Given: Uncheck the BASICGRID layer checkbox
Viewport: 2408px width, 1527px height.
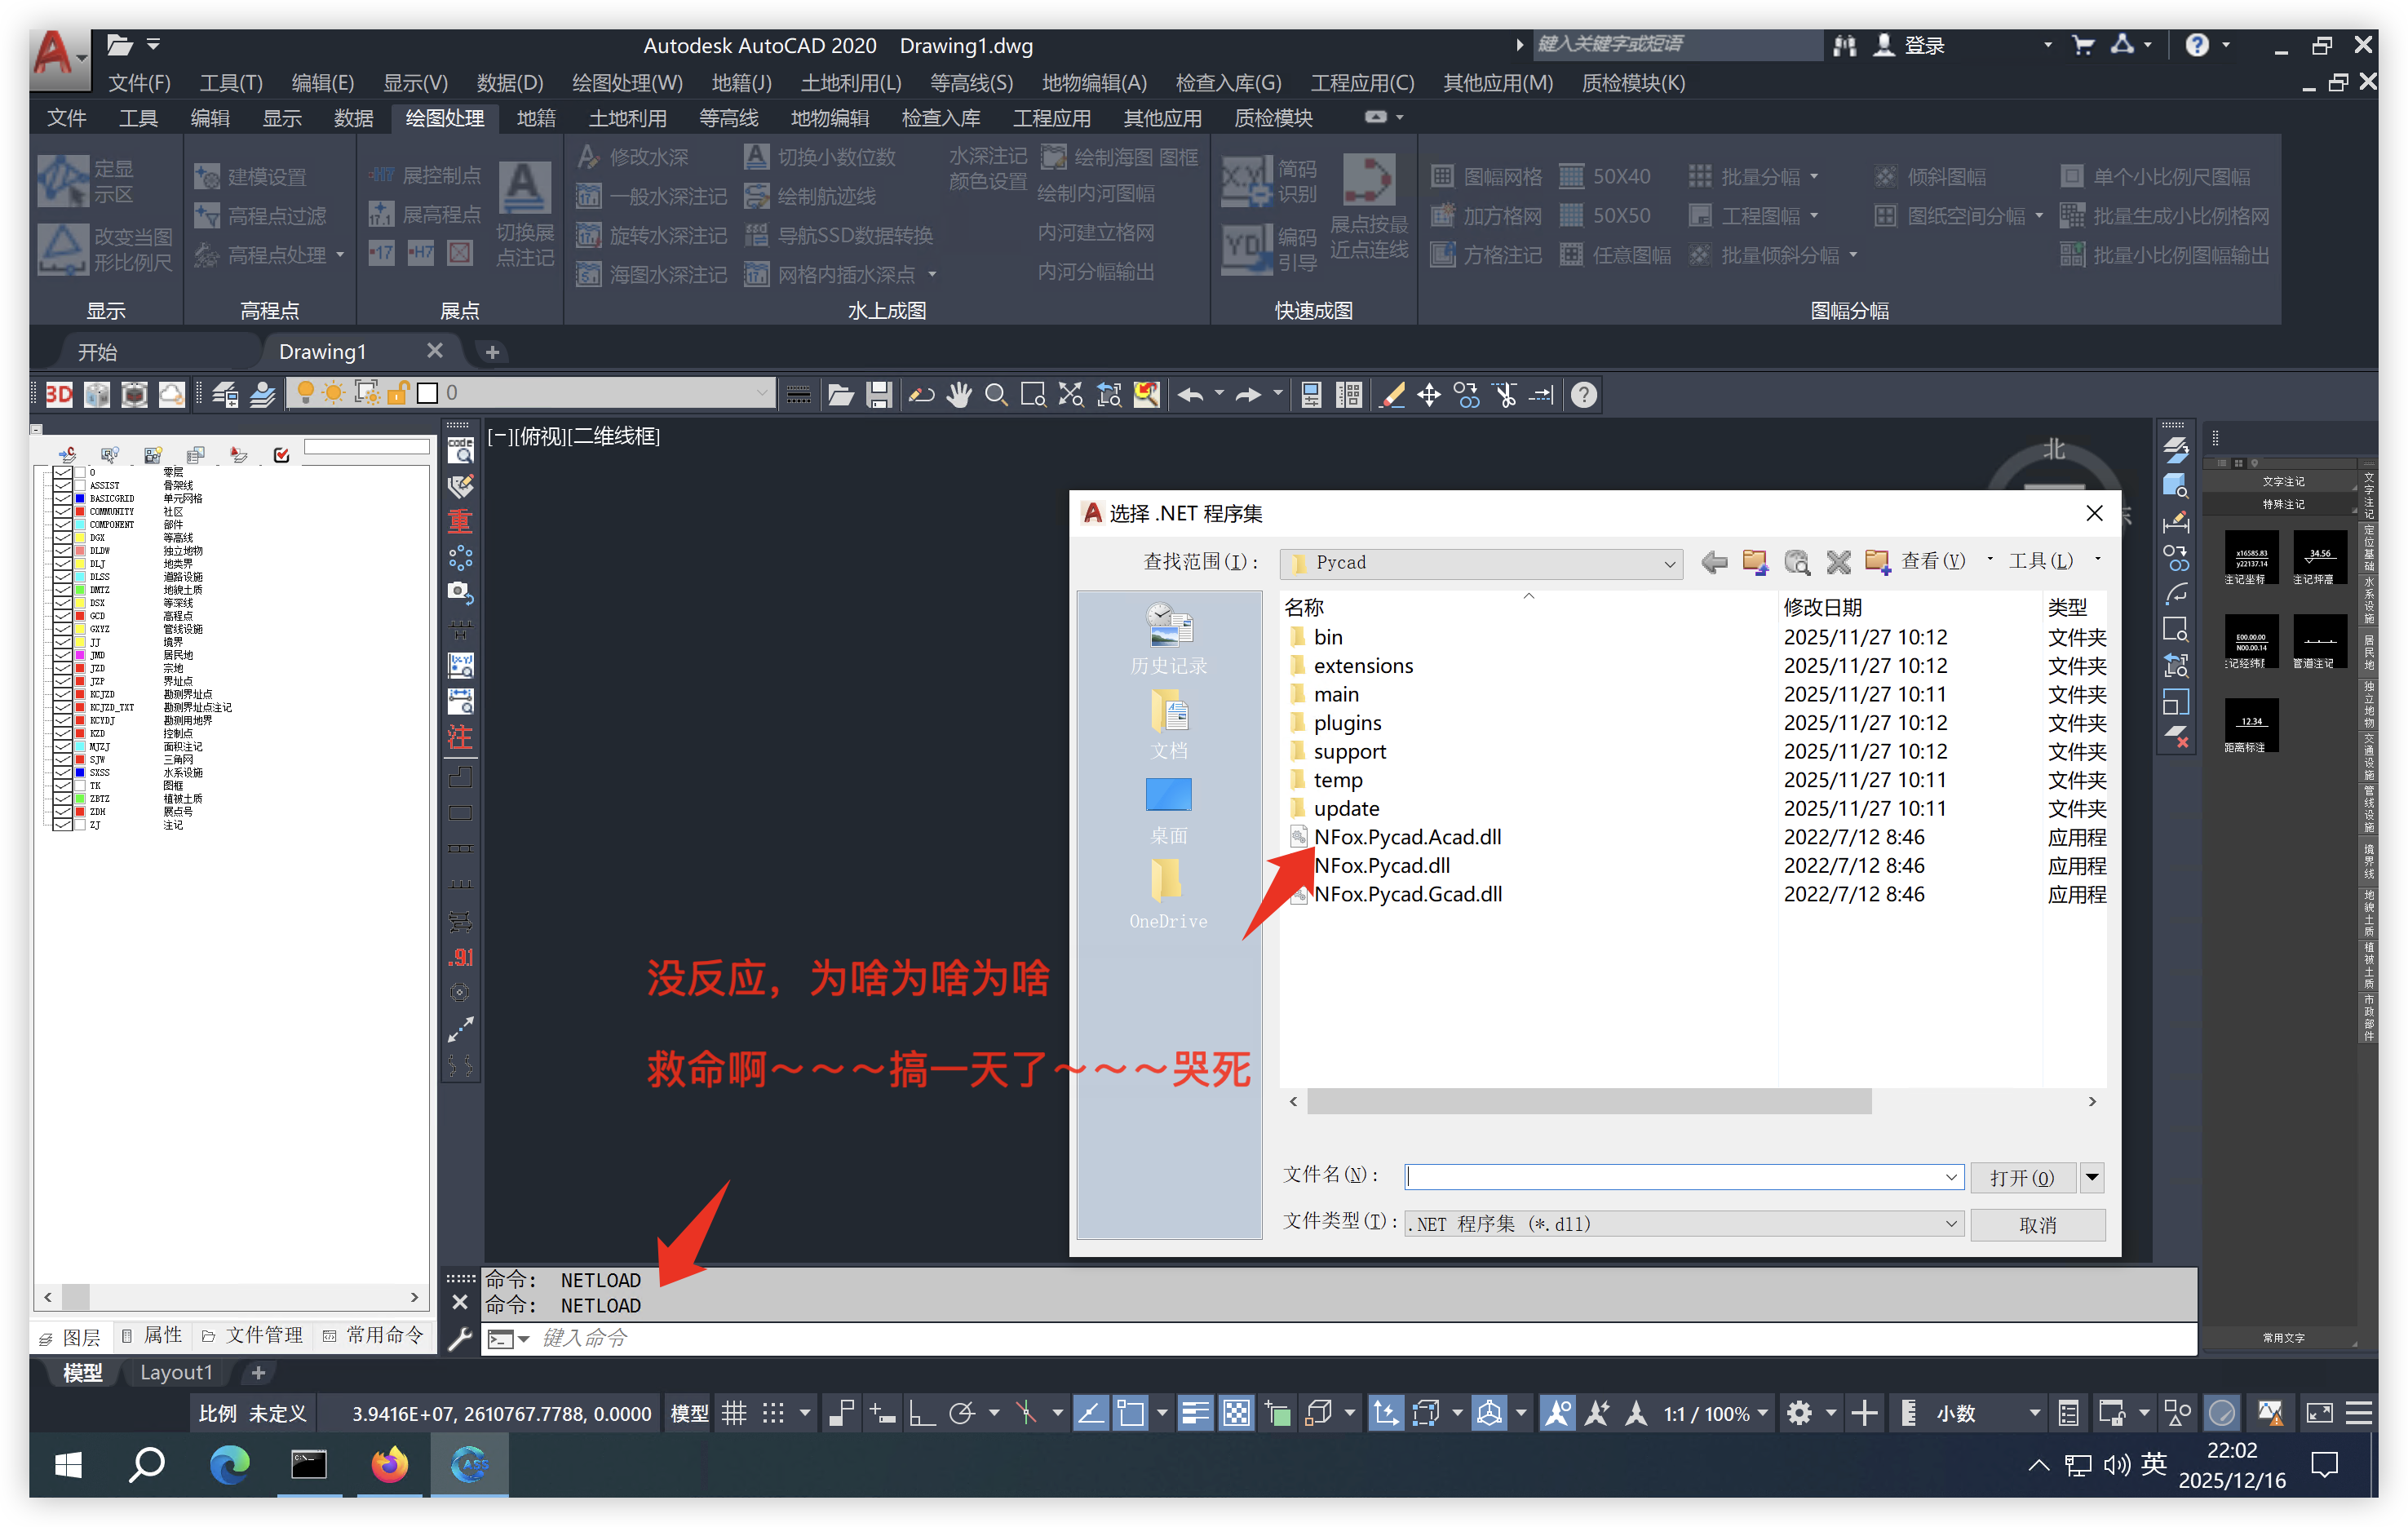Looking at the screenshot, I should pos(62,498).
